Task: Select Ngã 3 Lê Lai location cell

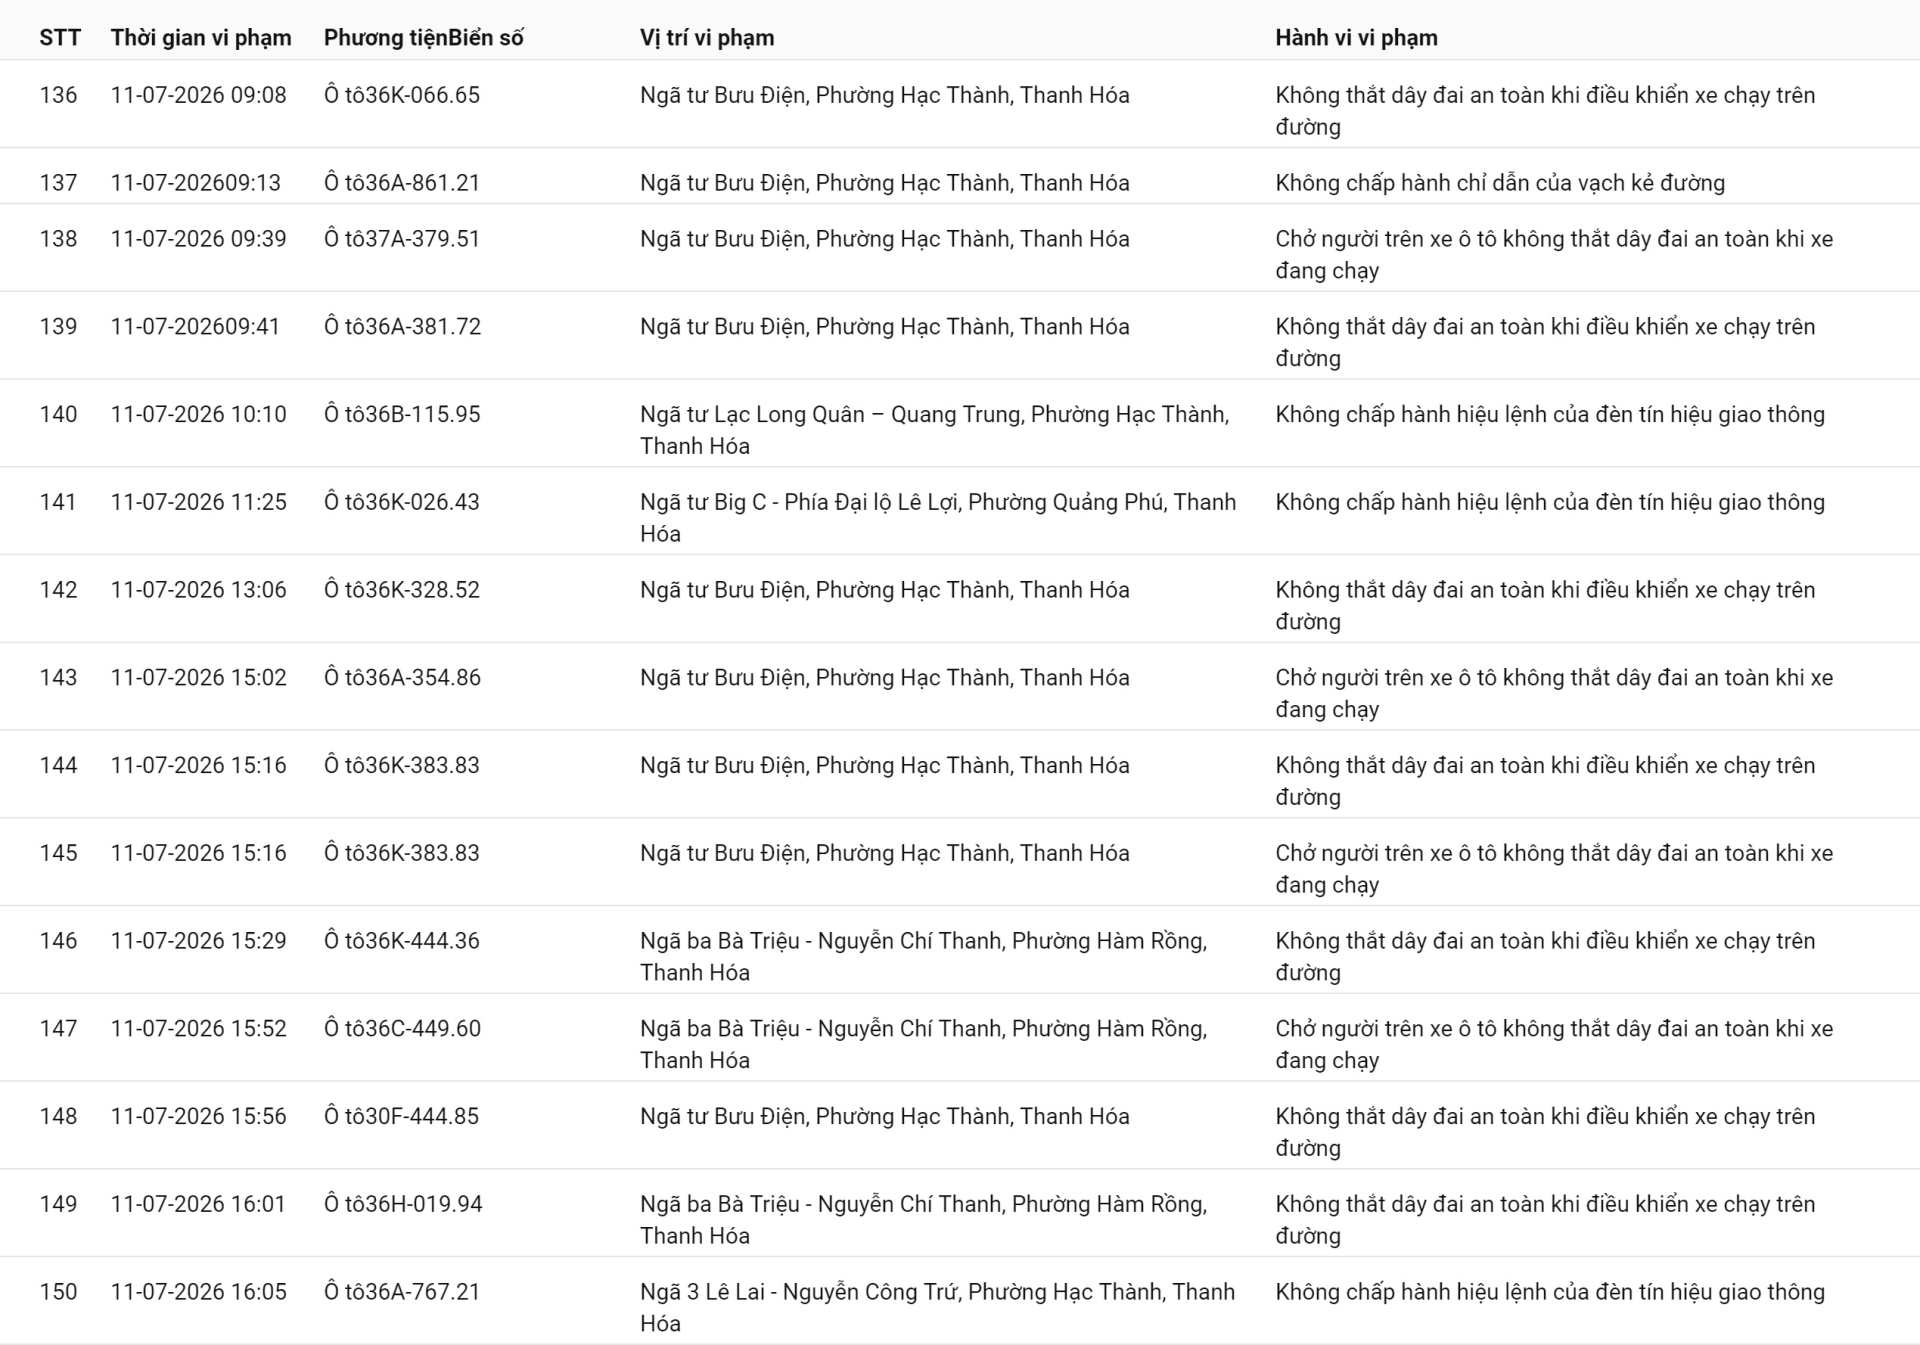Action: tap(938, 1307)
